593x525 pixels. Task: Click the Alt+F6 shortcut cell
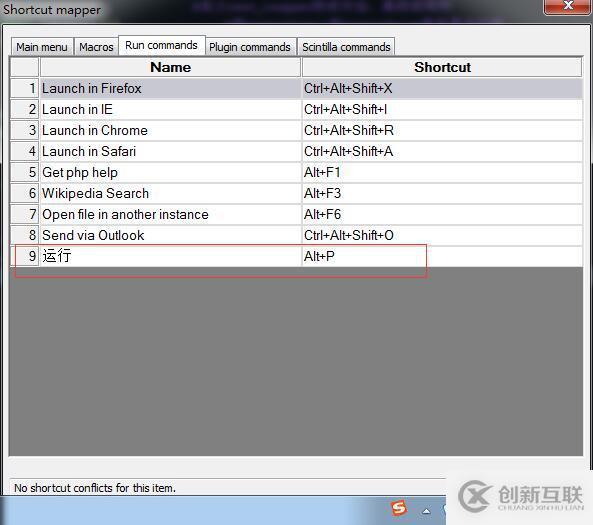click(x=442, y=214)
